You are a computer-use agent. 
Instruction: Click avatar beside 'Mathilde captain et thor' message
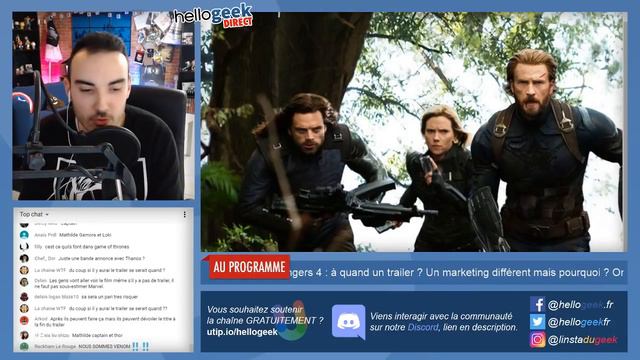[24, 335]
